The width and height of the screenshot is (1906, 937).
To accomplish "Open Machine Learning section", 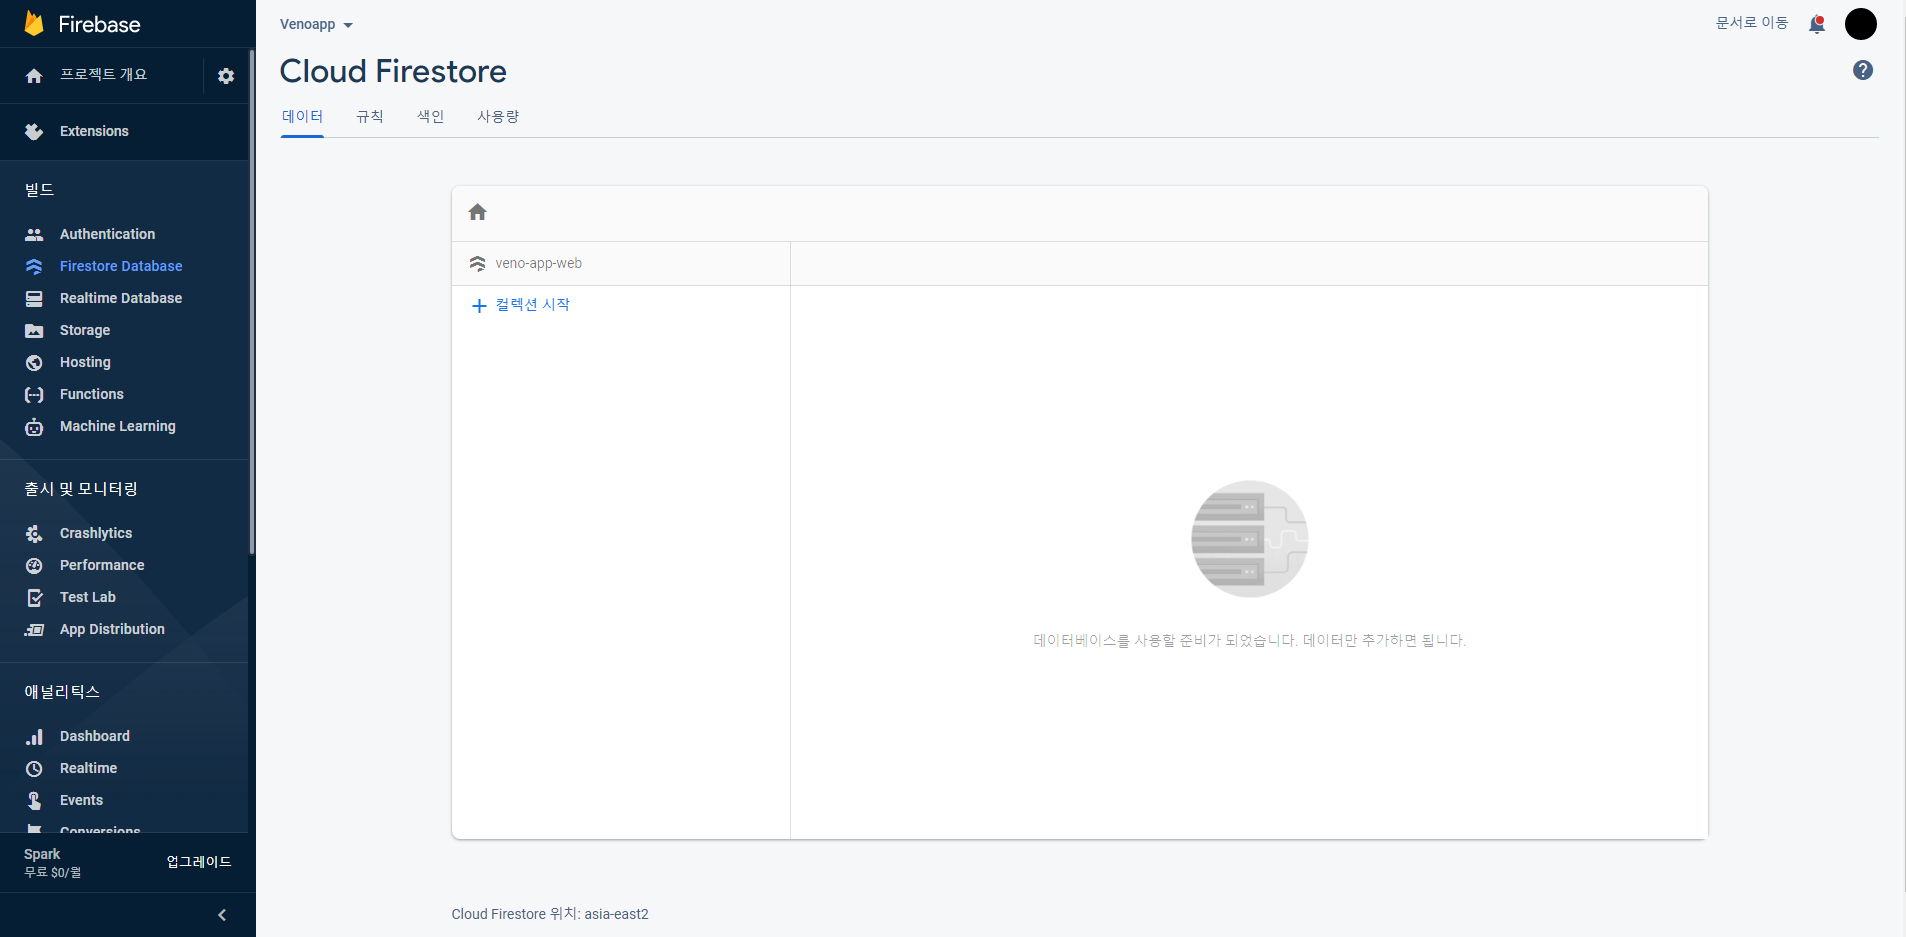I will click(118, 426).
